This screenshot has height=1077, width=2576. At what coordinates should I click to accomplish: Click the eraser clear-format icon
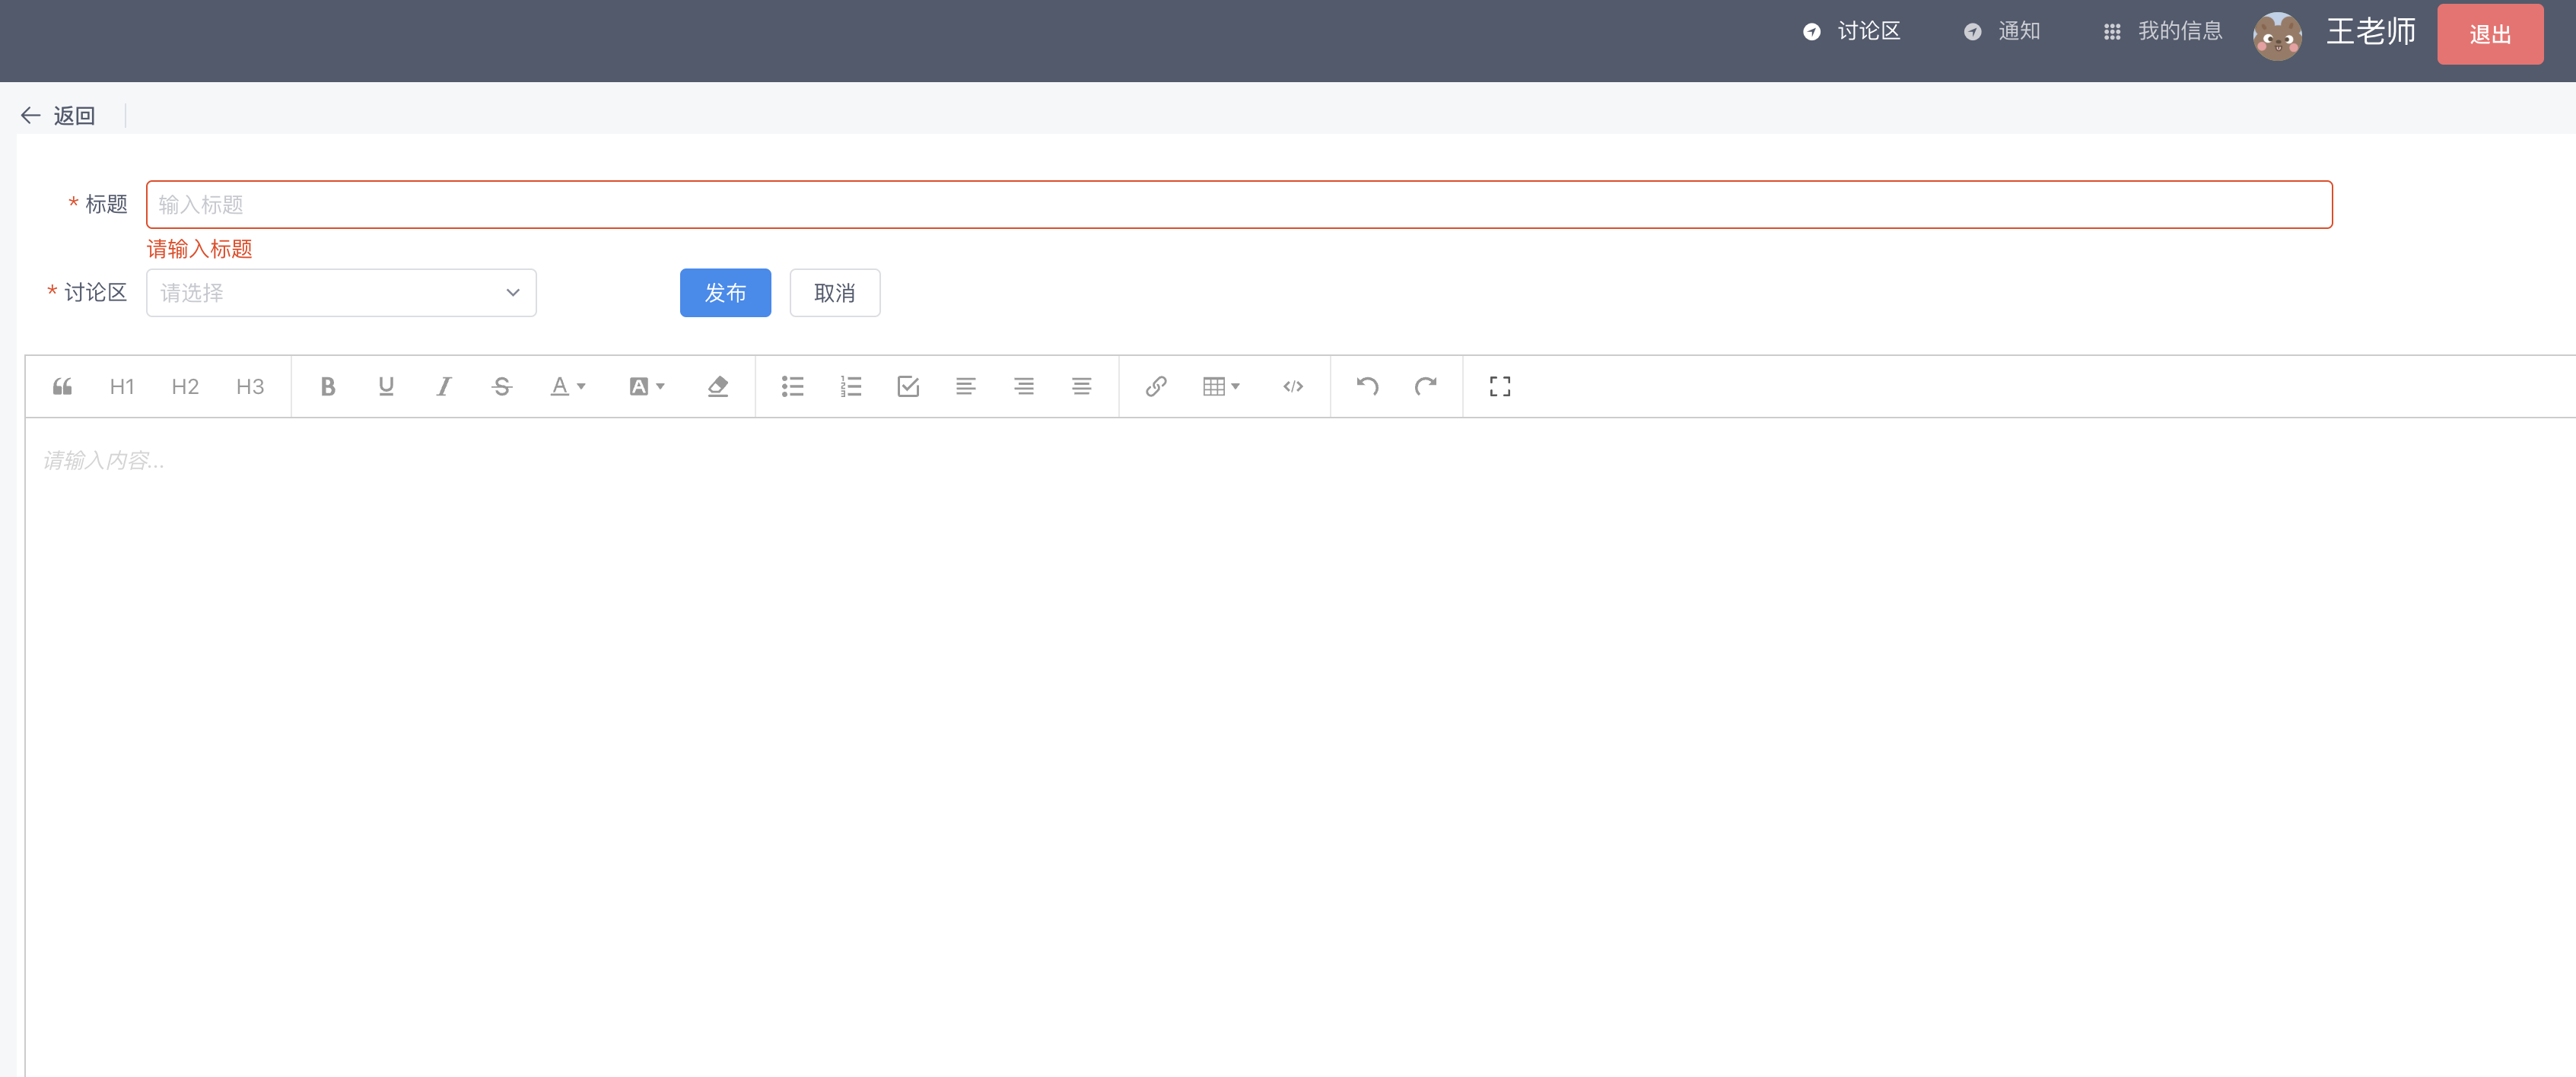[717, 386]
